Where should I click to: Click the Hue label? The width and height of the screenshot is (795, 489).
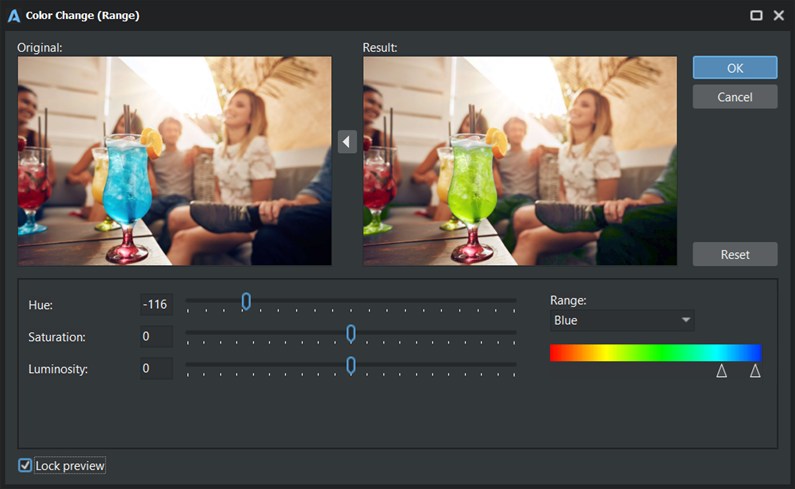point(41,305)
